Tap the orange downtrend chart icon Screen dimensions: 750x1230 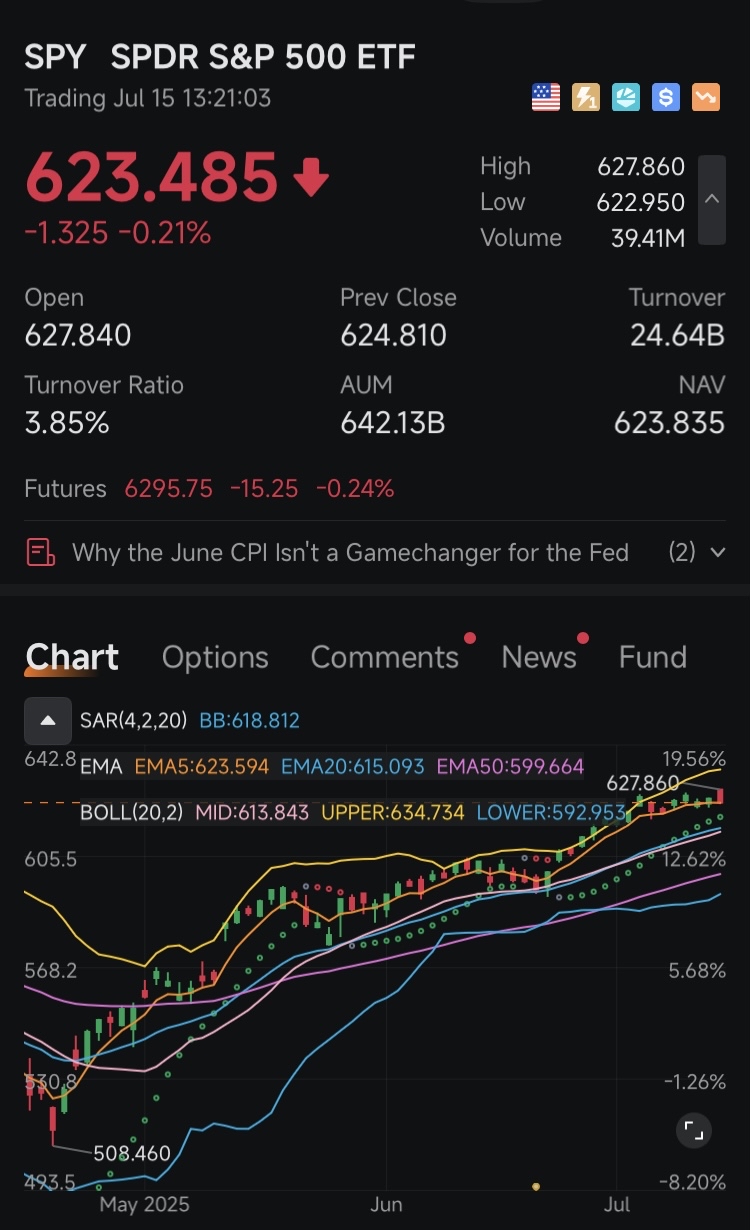706,97
